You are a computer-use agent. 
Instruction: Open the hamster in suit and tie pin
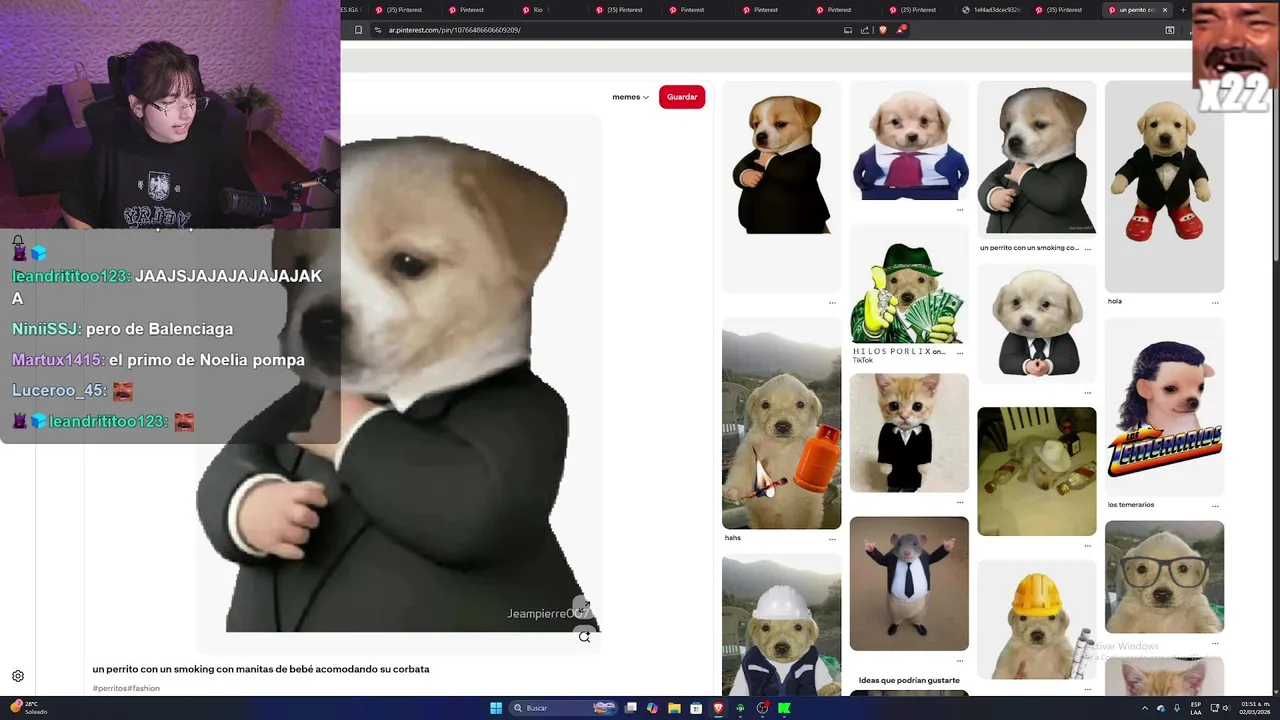[x=909, y=583]
